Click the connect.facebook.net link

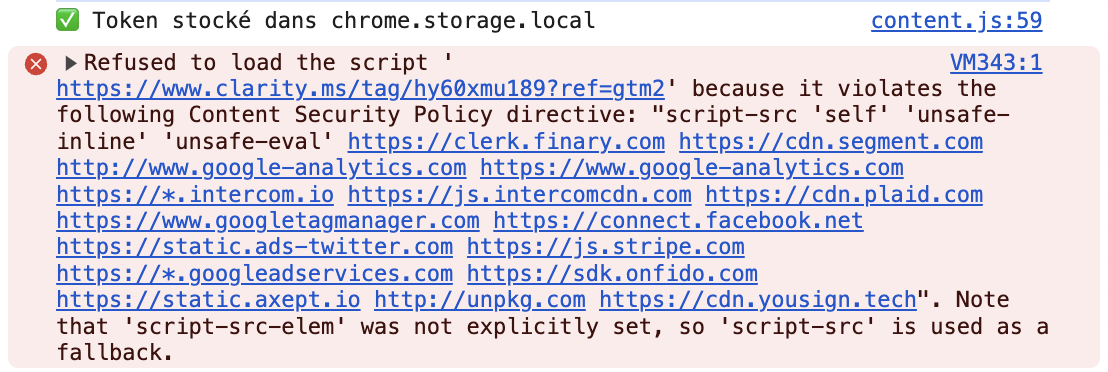pos(678,221)
